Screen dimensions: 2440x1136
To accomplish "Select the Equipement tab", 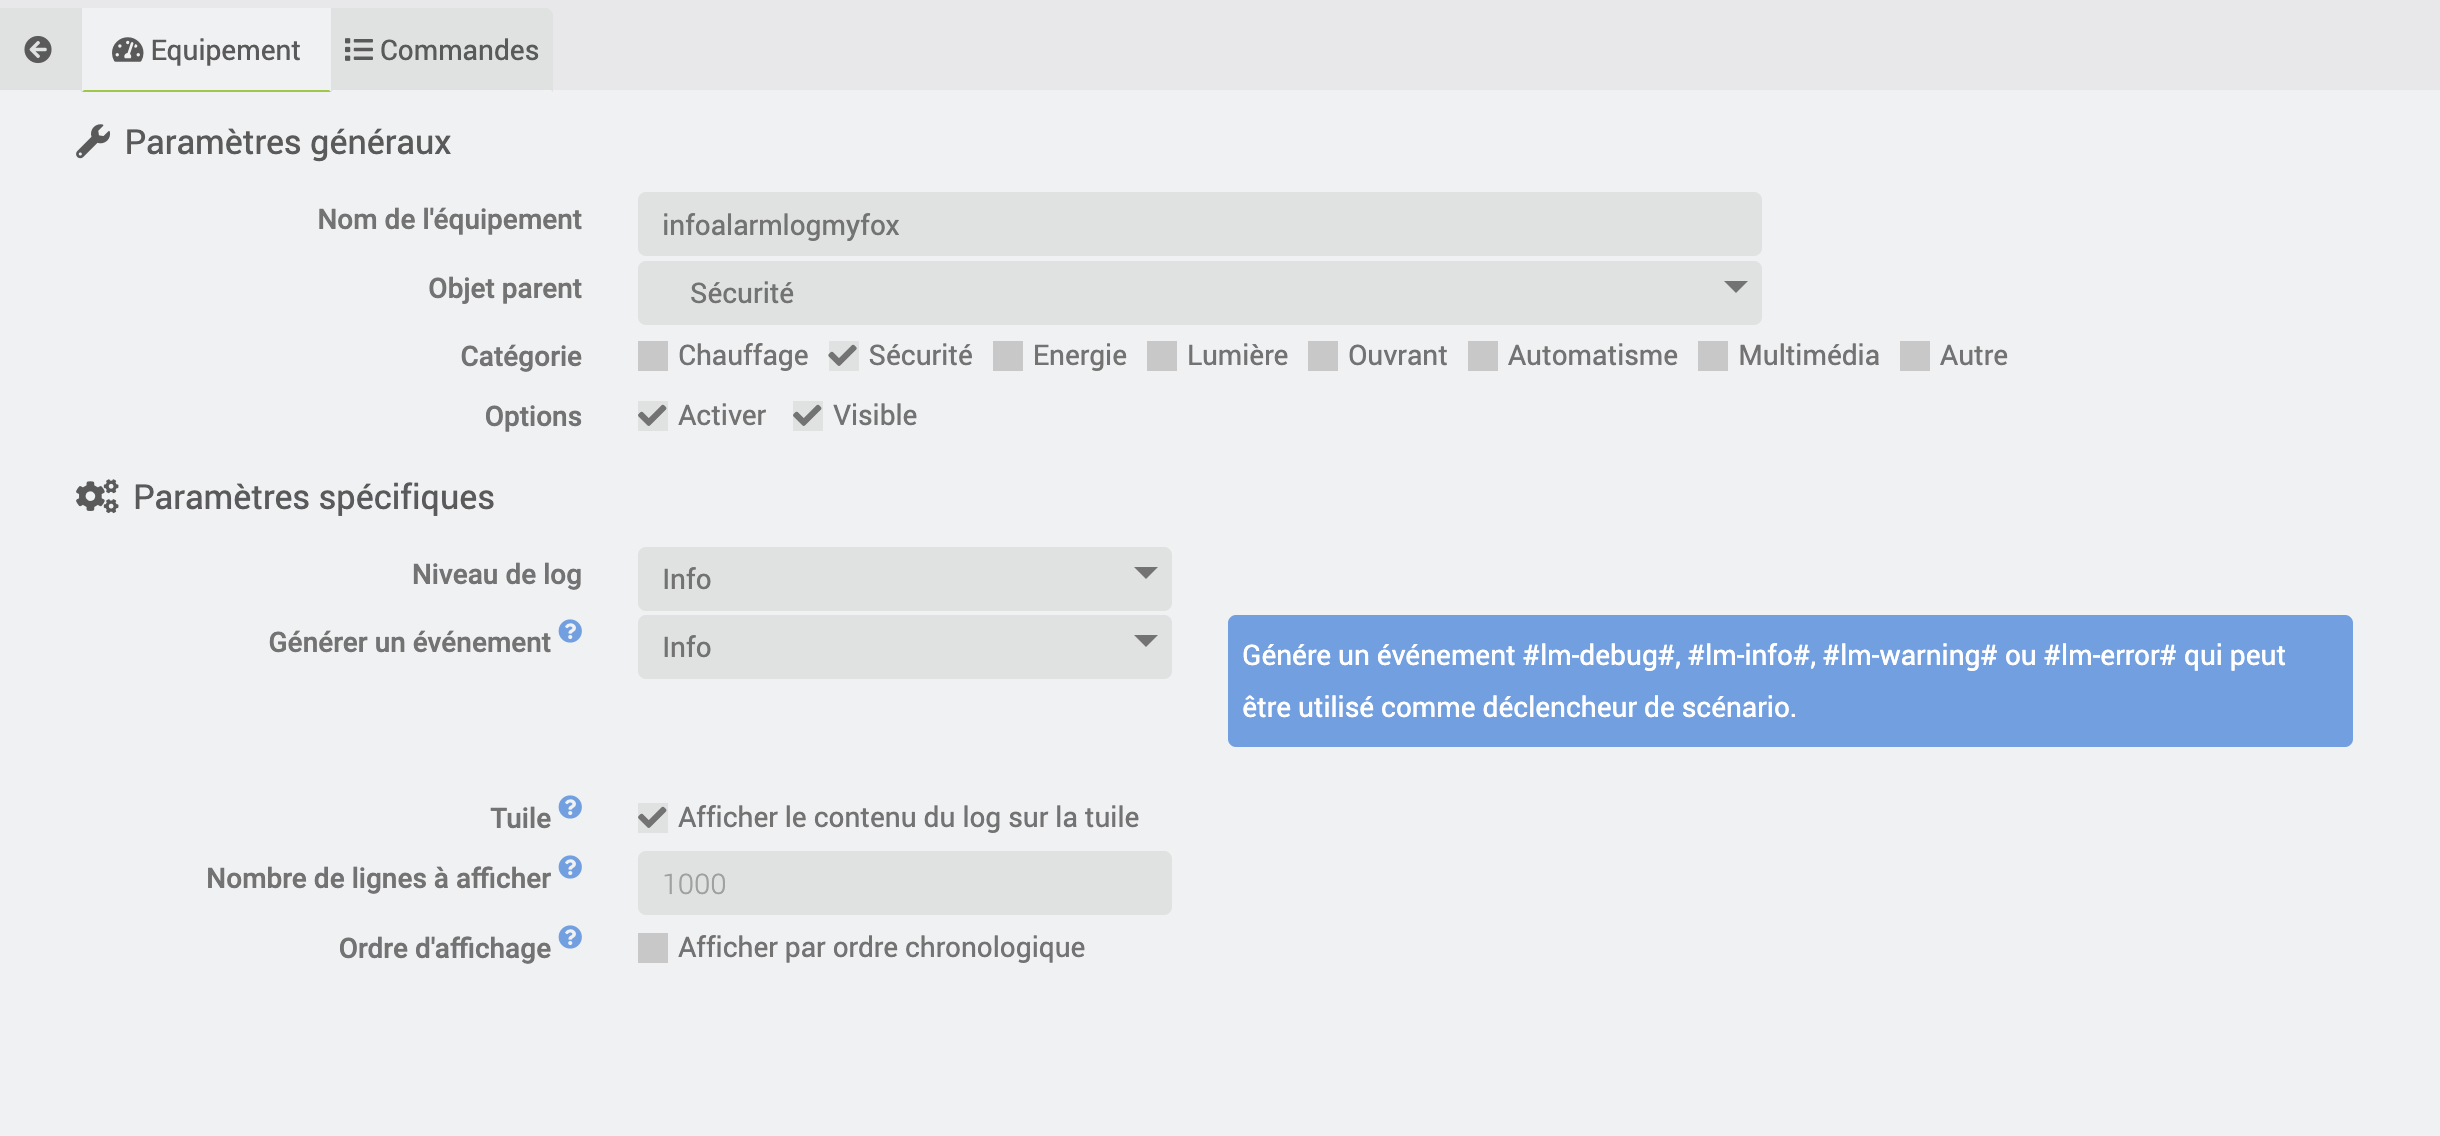I will pyautogui.click(x=205, y=48).
